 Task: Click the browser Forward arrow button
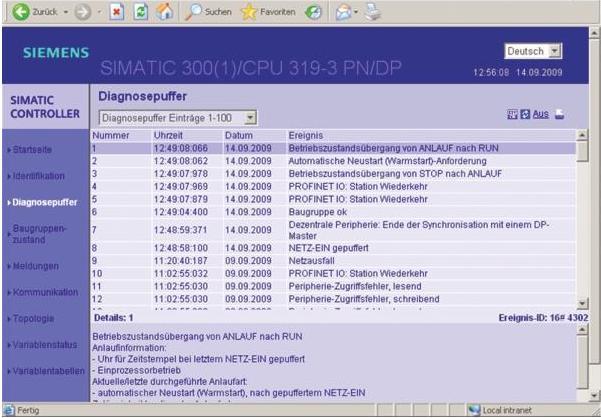click(83, 12)
